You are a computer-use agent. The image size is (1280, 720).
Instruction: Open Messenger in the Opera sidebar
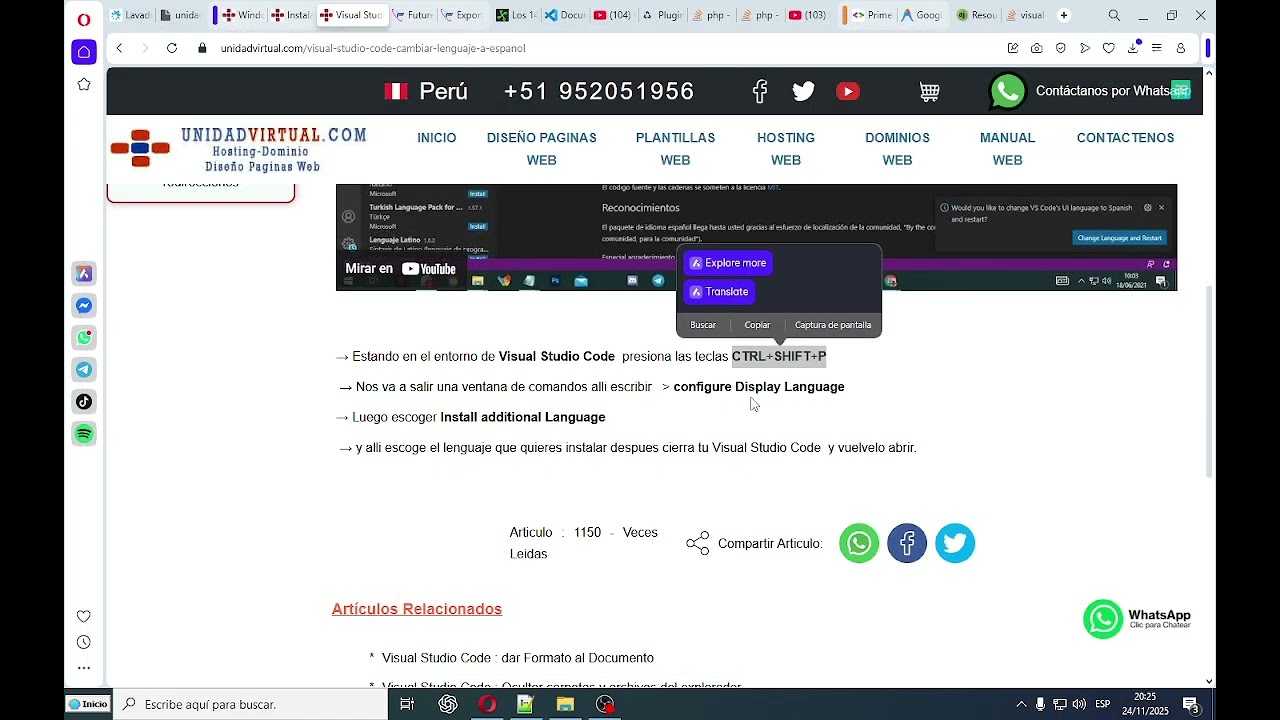pos(84,306)
